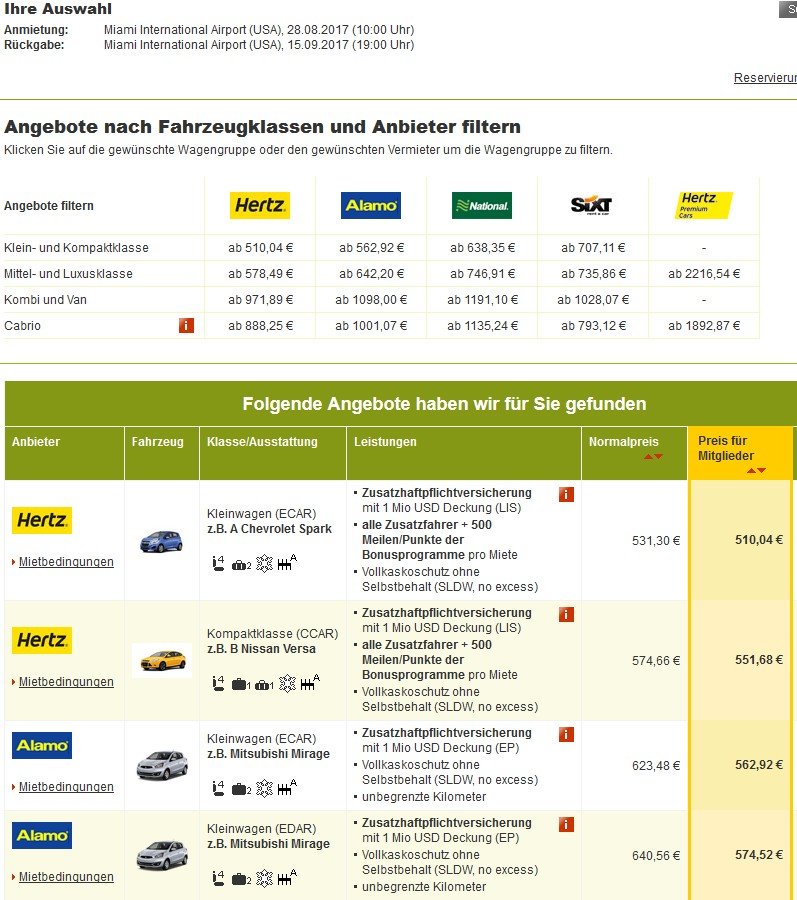This screenshot has width=797, height=900.
Task: Open the blue Chevrolet Spark car thumbnail
Action: [x=161, y=541]
